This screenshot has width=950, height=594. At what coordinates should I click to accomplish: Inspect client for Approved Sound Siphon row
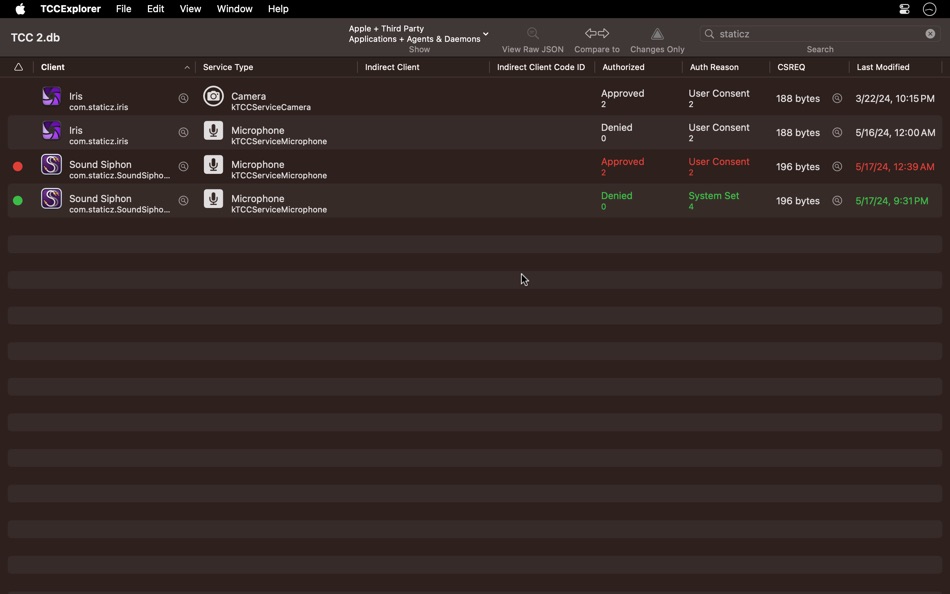click(183, 166)
